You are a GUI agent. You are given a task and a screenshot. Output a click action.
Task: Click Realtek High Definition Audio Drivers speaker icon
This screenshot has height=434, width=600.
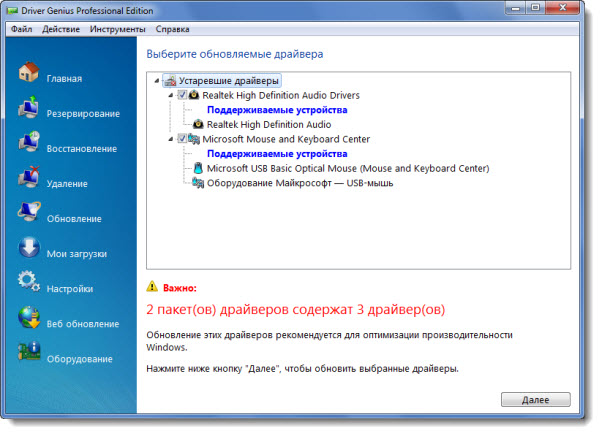point(194,95)
